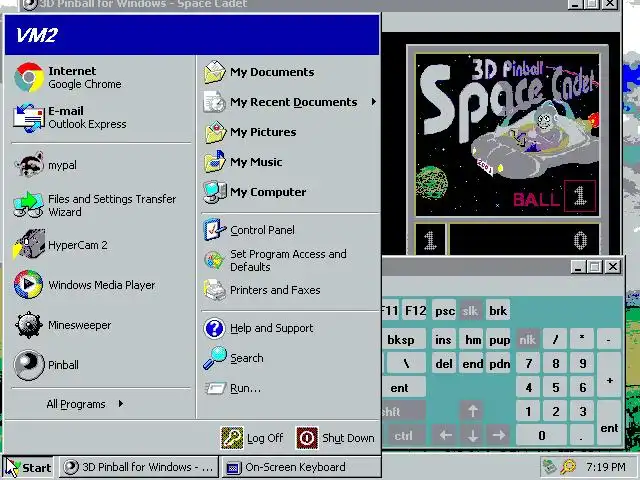The height and width of the screenshot is (480, 640).
Task: Expand All Programs menu
Action: coord(85,404)
